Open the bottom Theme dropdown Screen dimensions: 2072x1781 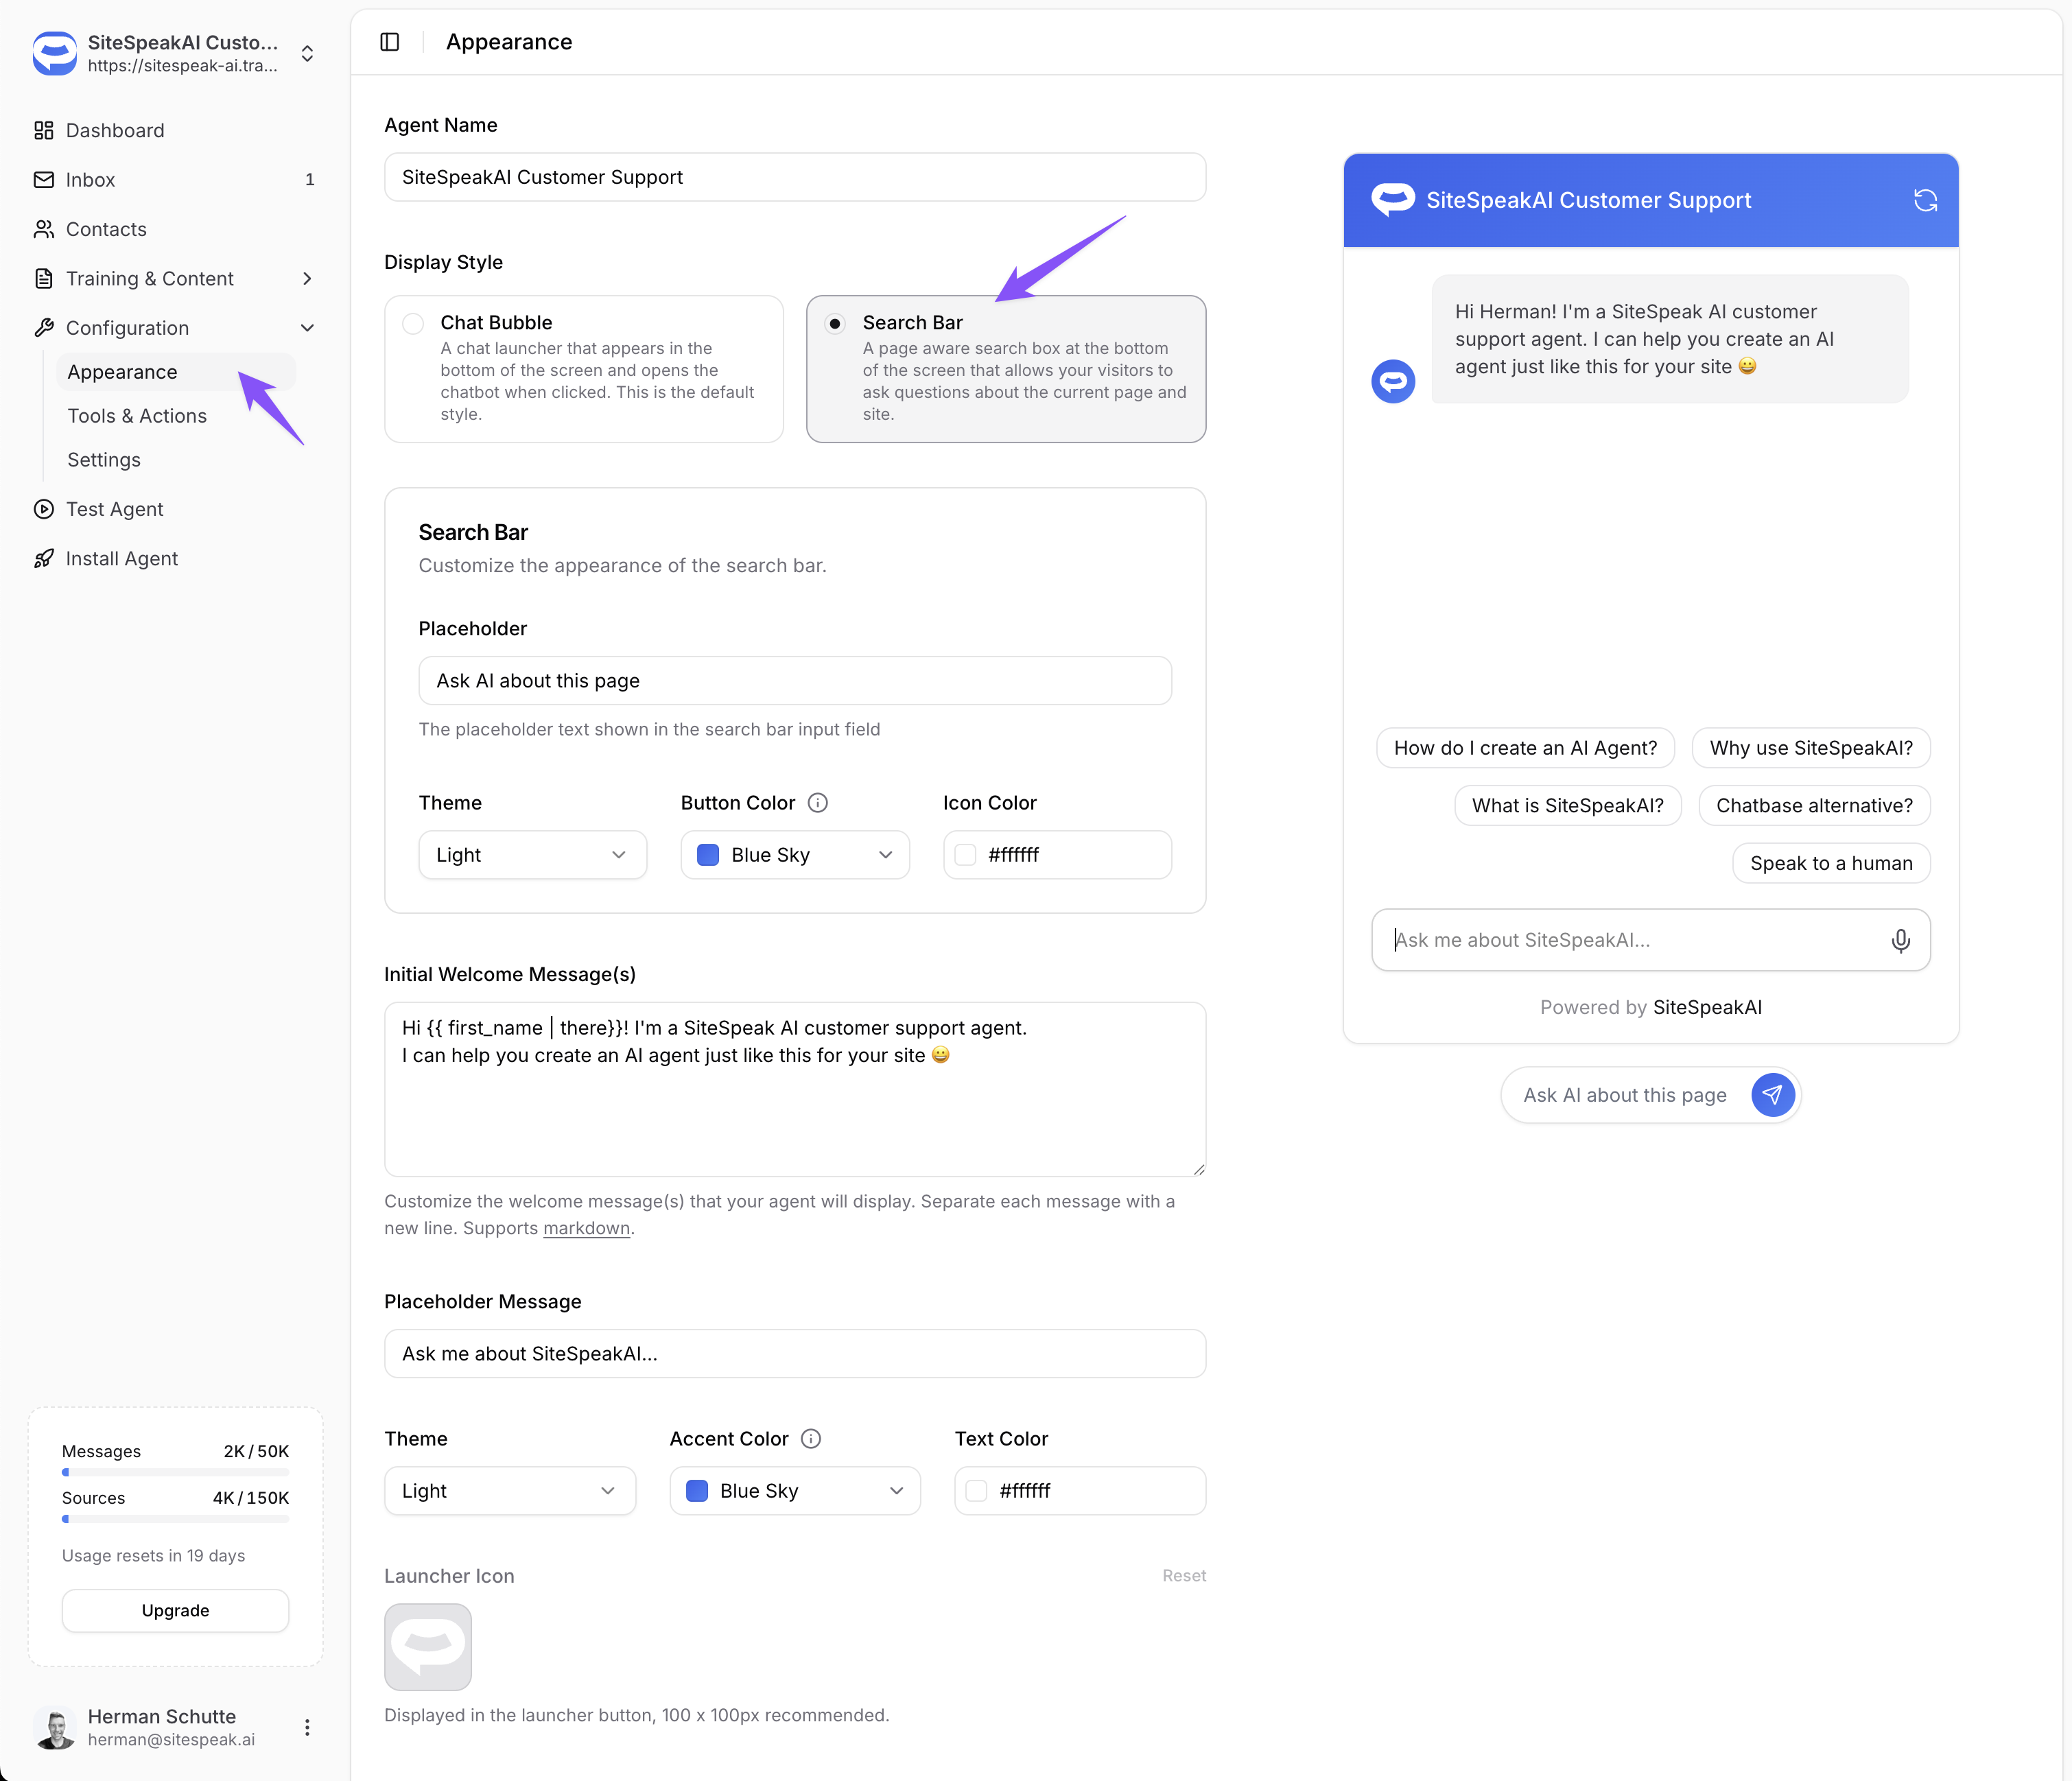510,1491
